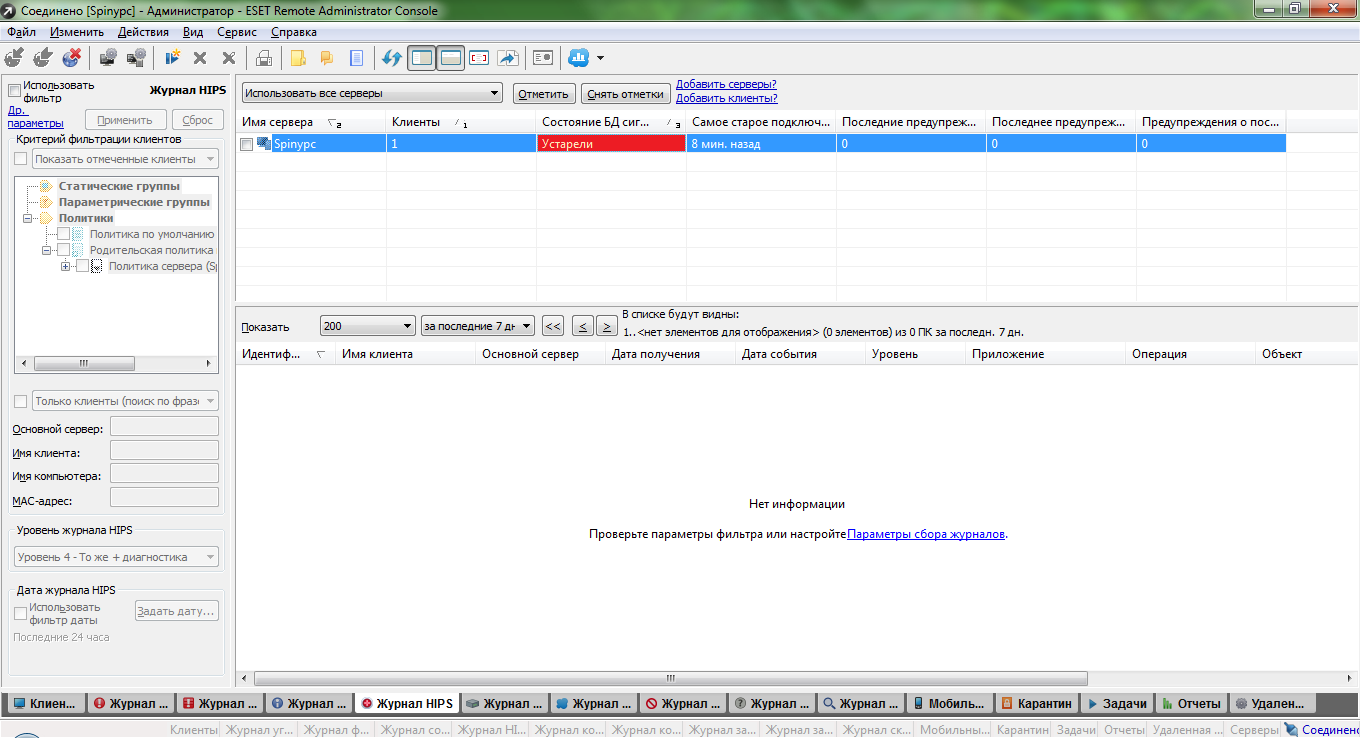Tick the Spinypc server row checkbox

click(x=246, y=144)
